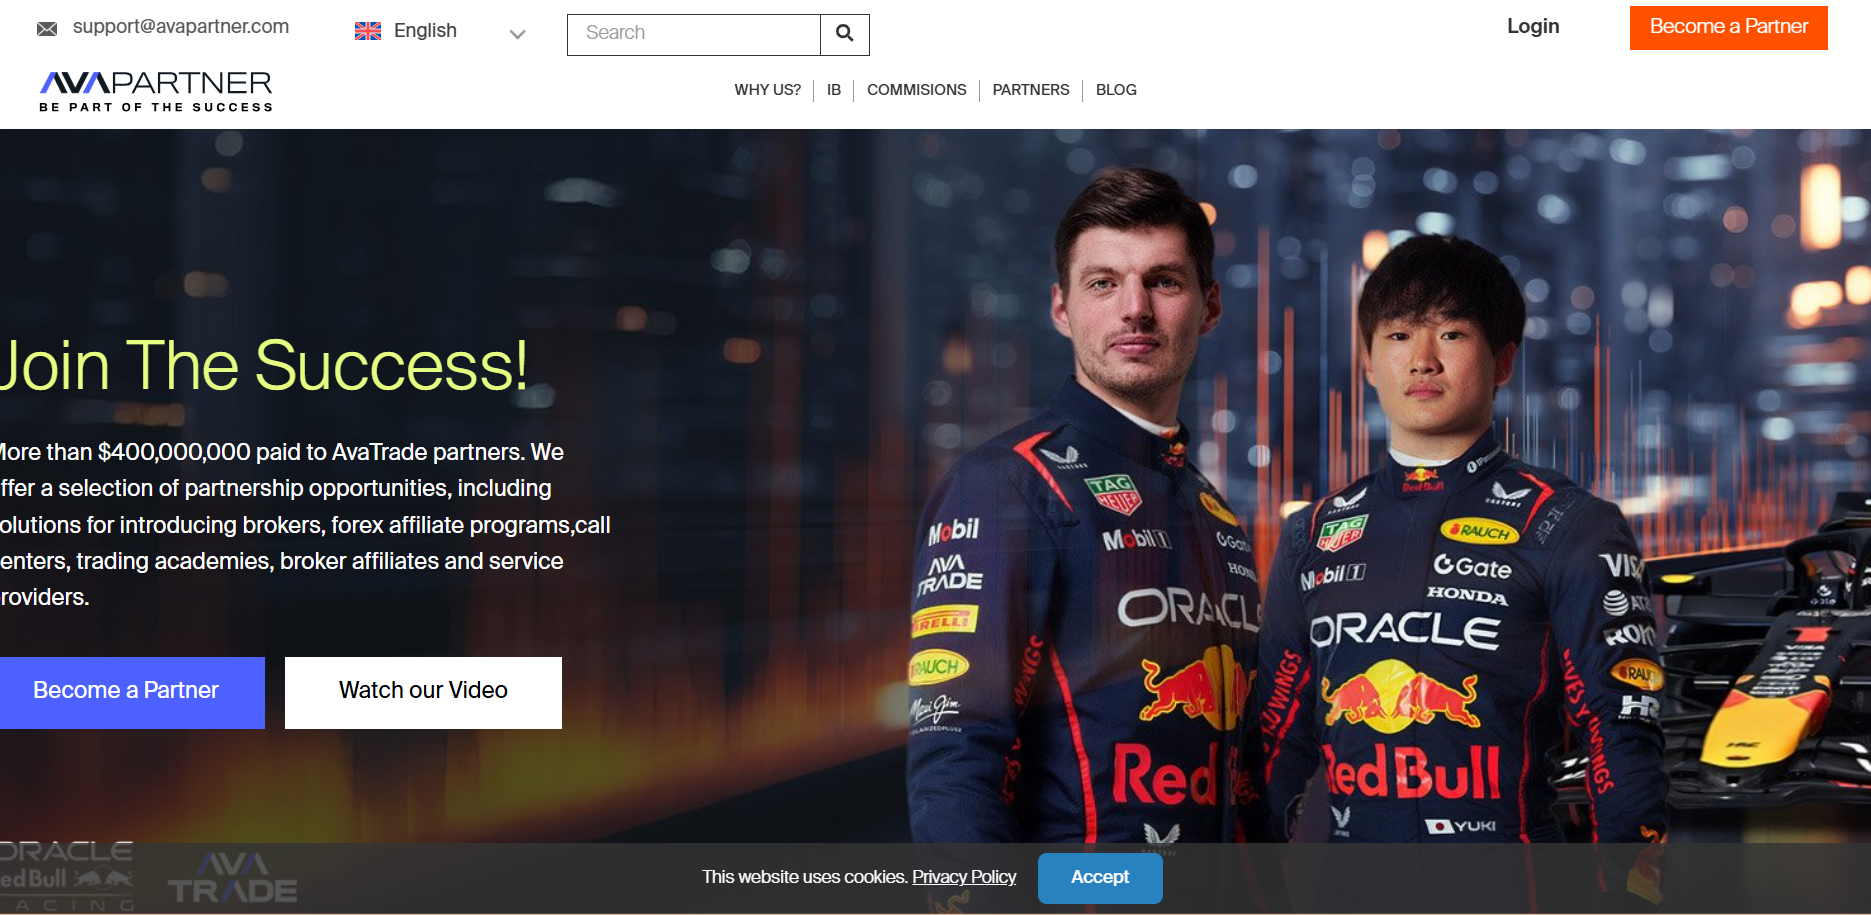This screenshot has height=915, width=1871.
Task: Visit the BLOG section
Action: (1116, 90)
